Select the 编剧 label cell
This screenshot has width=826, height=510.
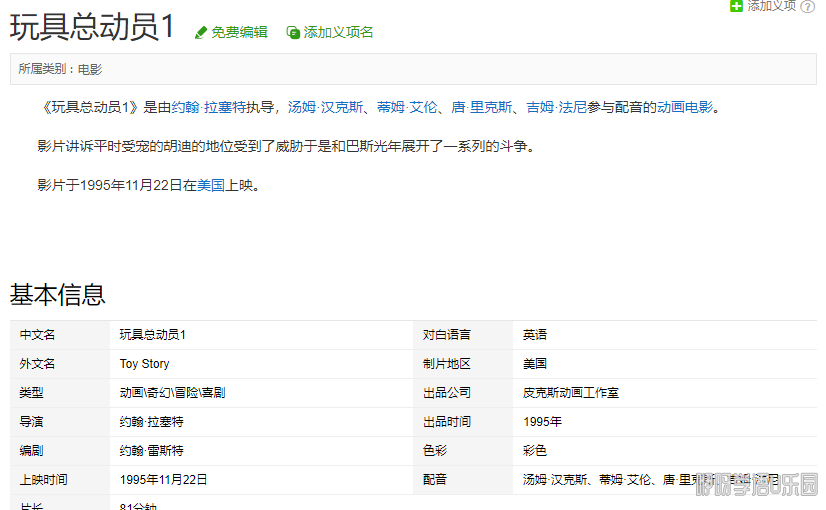(x=60, y=451)
